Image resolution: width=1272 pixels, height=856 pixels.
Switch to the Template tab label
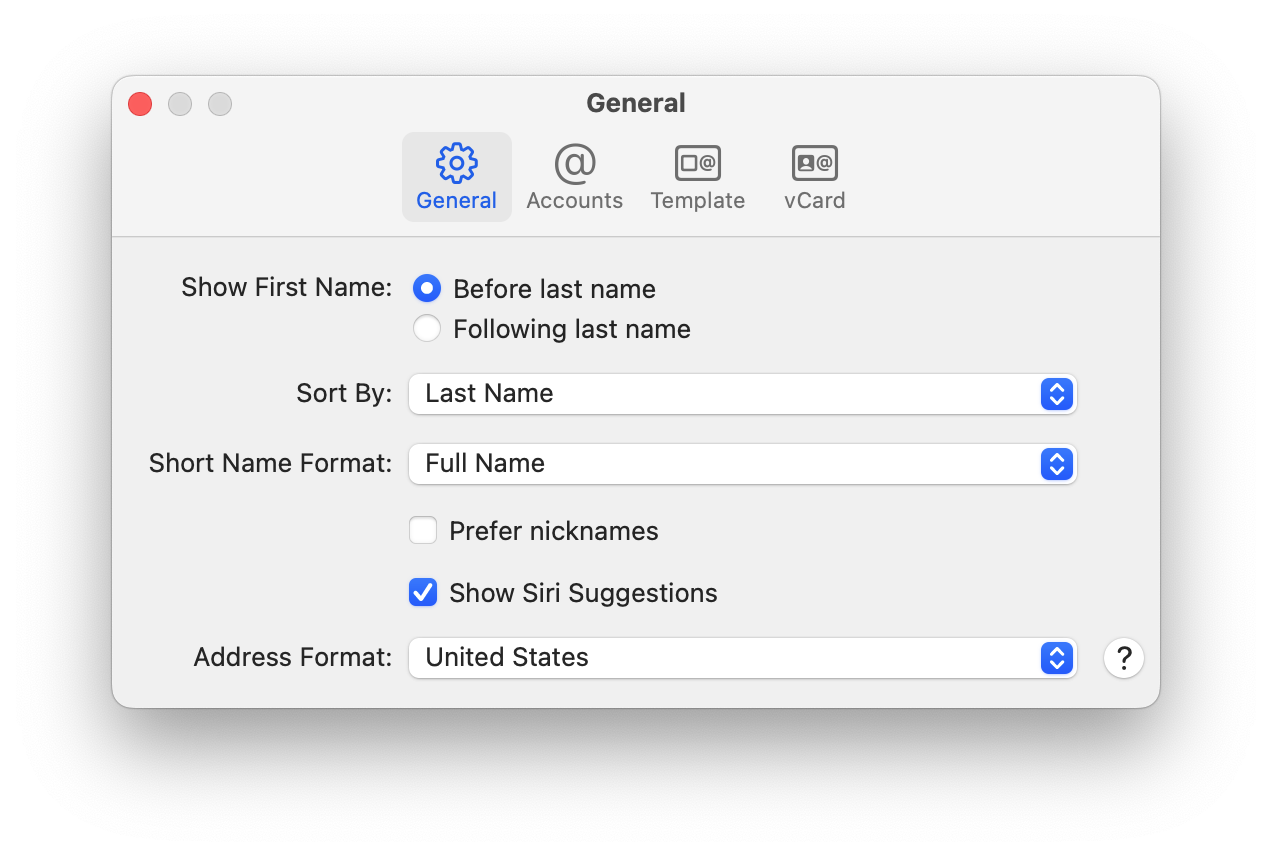[x=698, y=201]
